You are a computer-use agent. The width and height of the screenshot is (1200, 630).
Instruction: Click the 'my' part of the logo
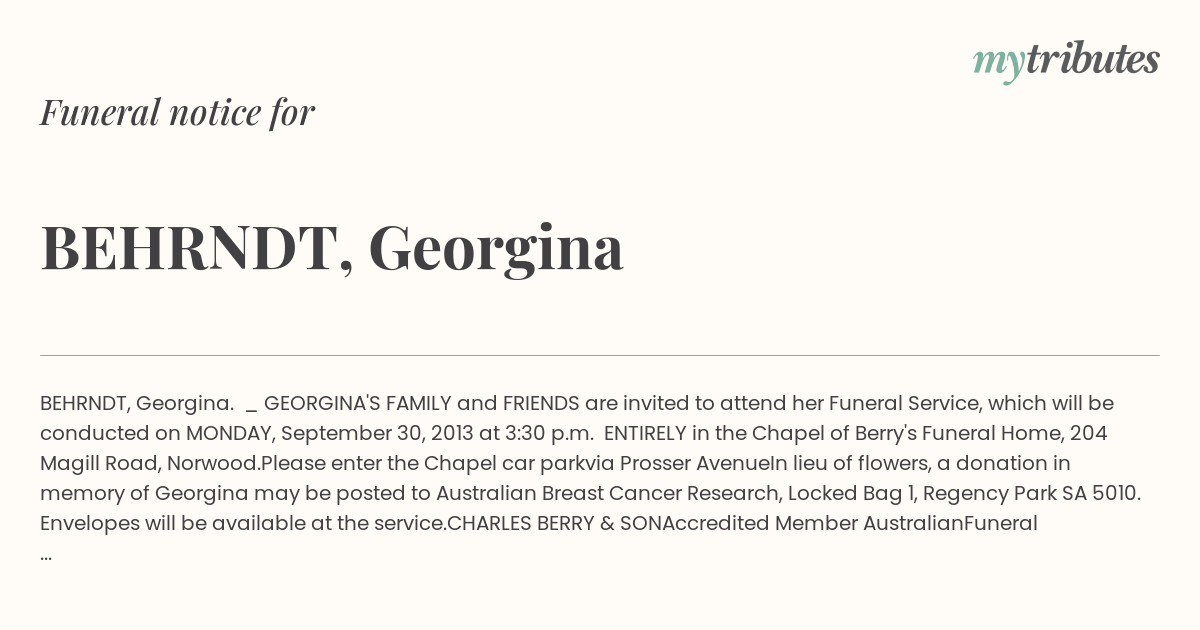tap(999, 63)
